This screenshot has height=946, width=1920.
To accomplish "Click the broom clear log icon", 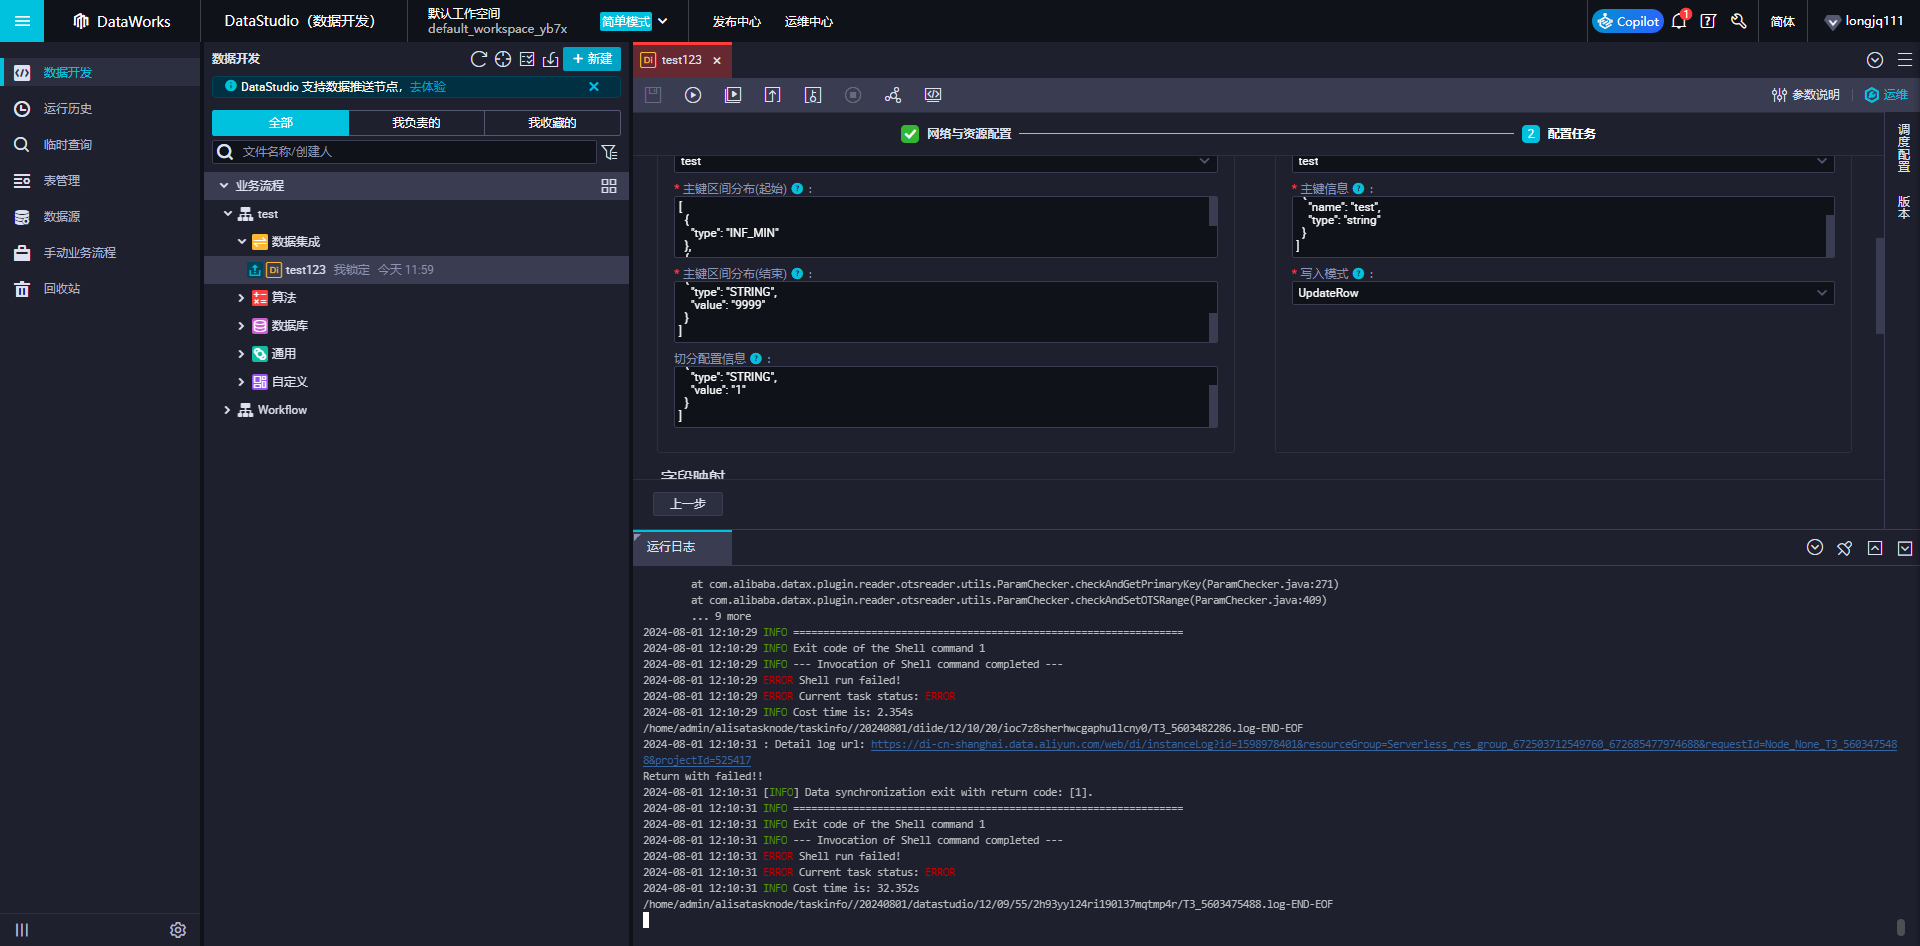I will pos(1845,548).
